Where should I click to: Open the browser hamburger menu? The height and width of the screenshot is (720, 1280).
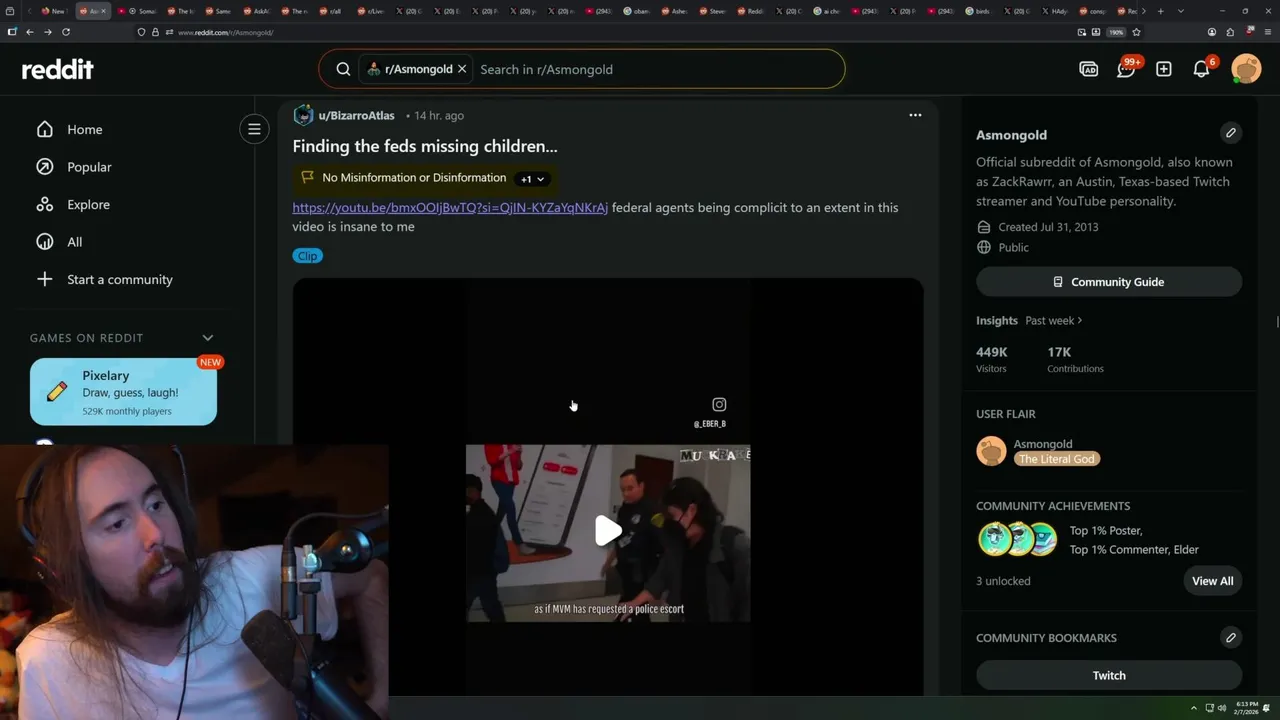click(1267, 32)
